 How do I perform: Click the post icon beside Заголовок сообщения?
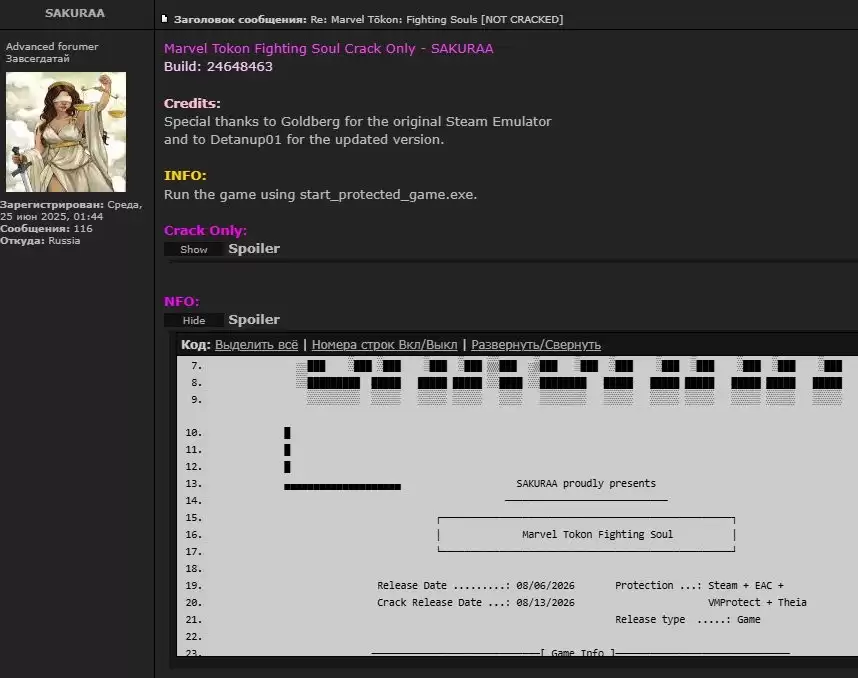(164, 19)
